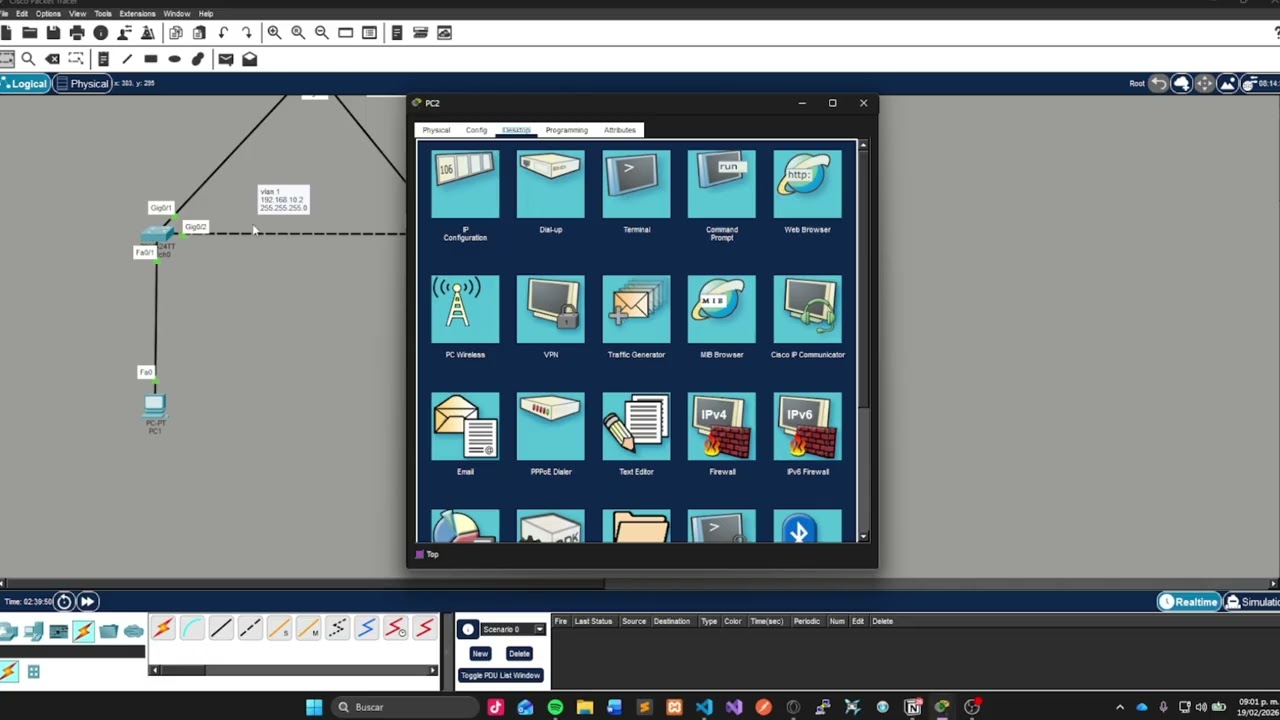Click Zoom In on main toolbar
This screenshot has height=720, width=1280.
pyautogui.click(x=274, y=33)
